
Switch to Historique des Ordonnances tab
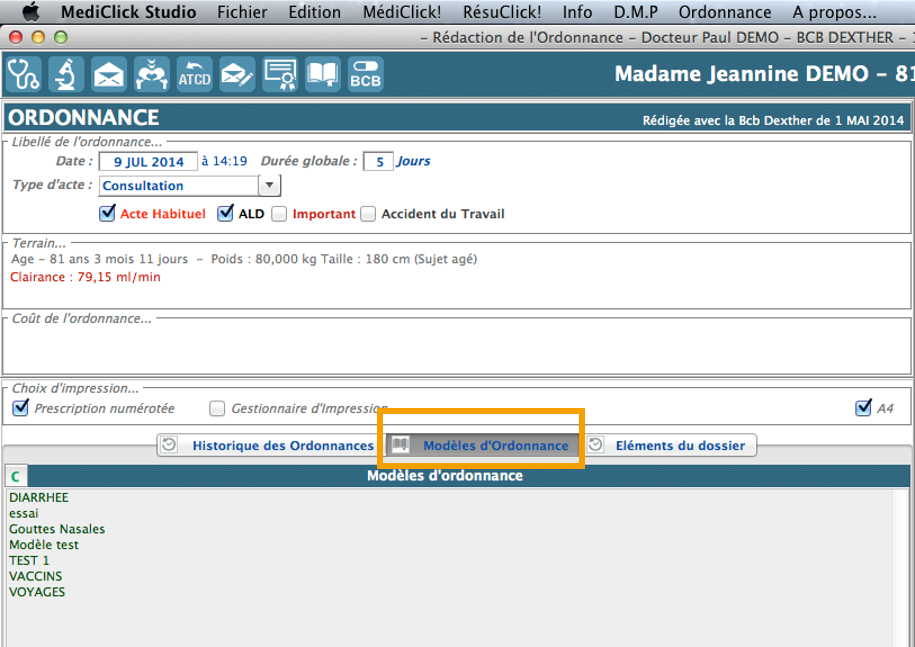click(x=268, y=445)
